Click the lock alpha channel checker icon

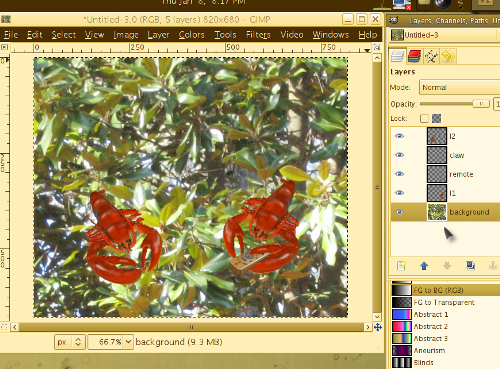coord(436,118)
